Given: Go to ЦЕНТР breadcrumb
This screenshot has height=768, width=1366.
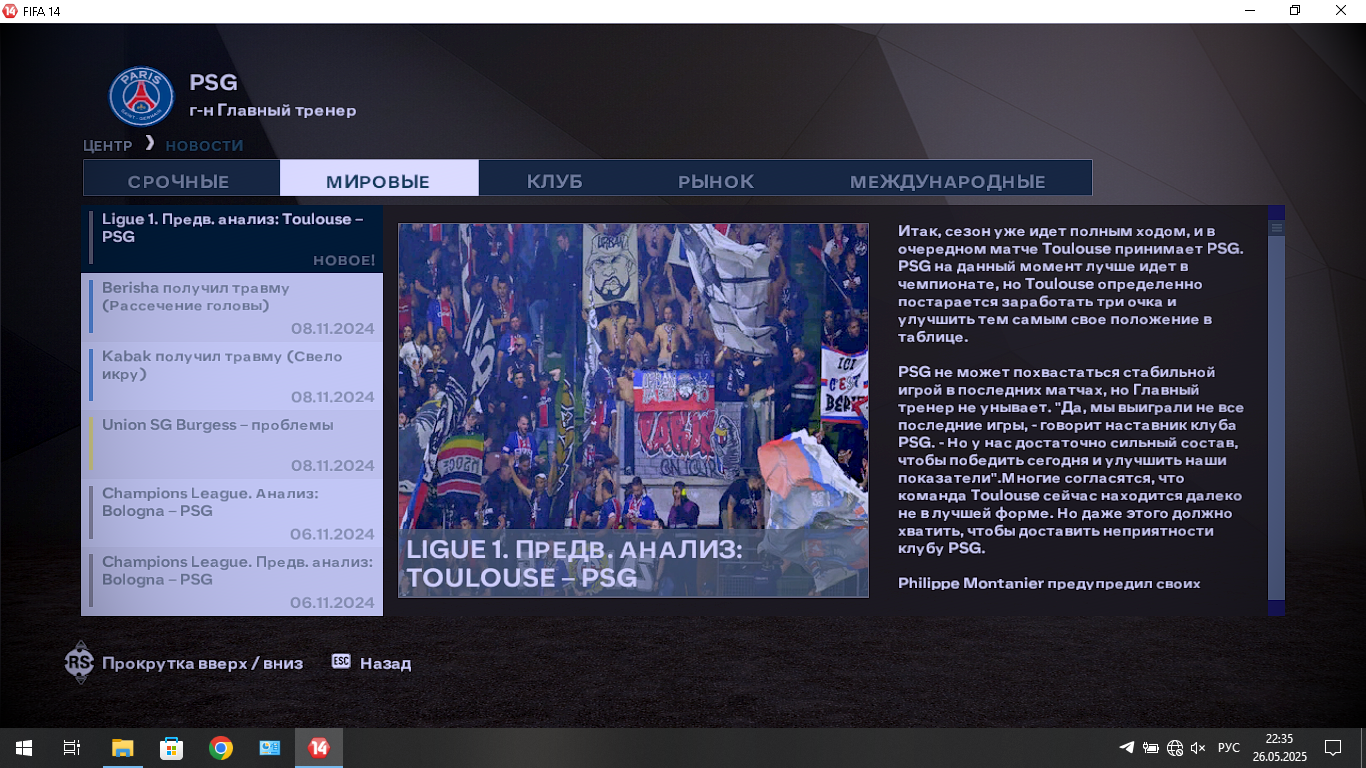Looking at the screenshot, I should [108, 146].
